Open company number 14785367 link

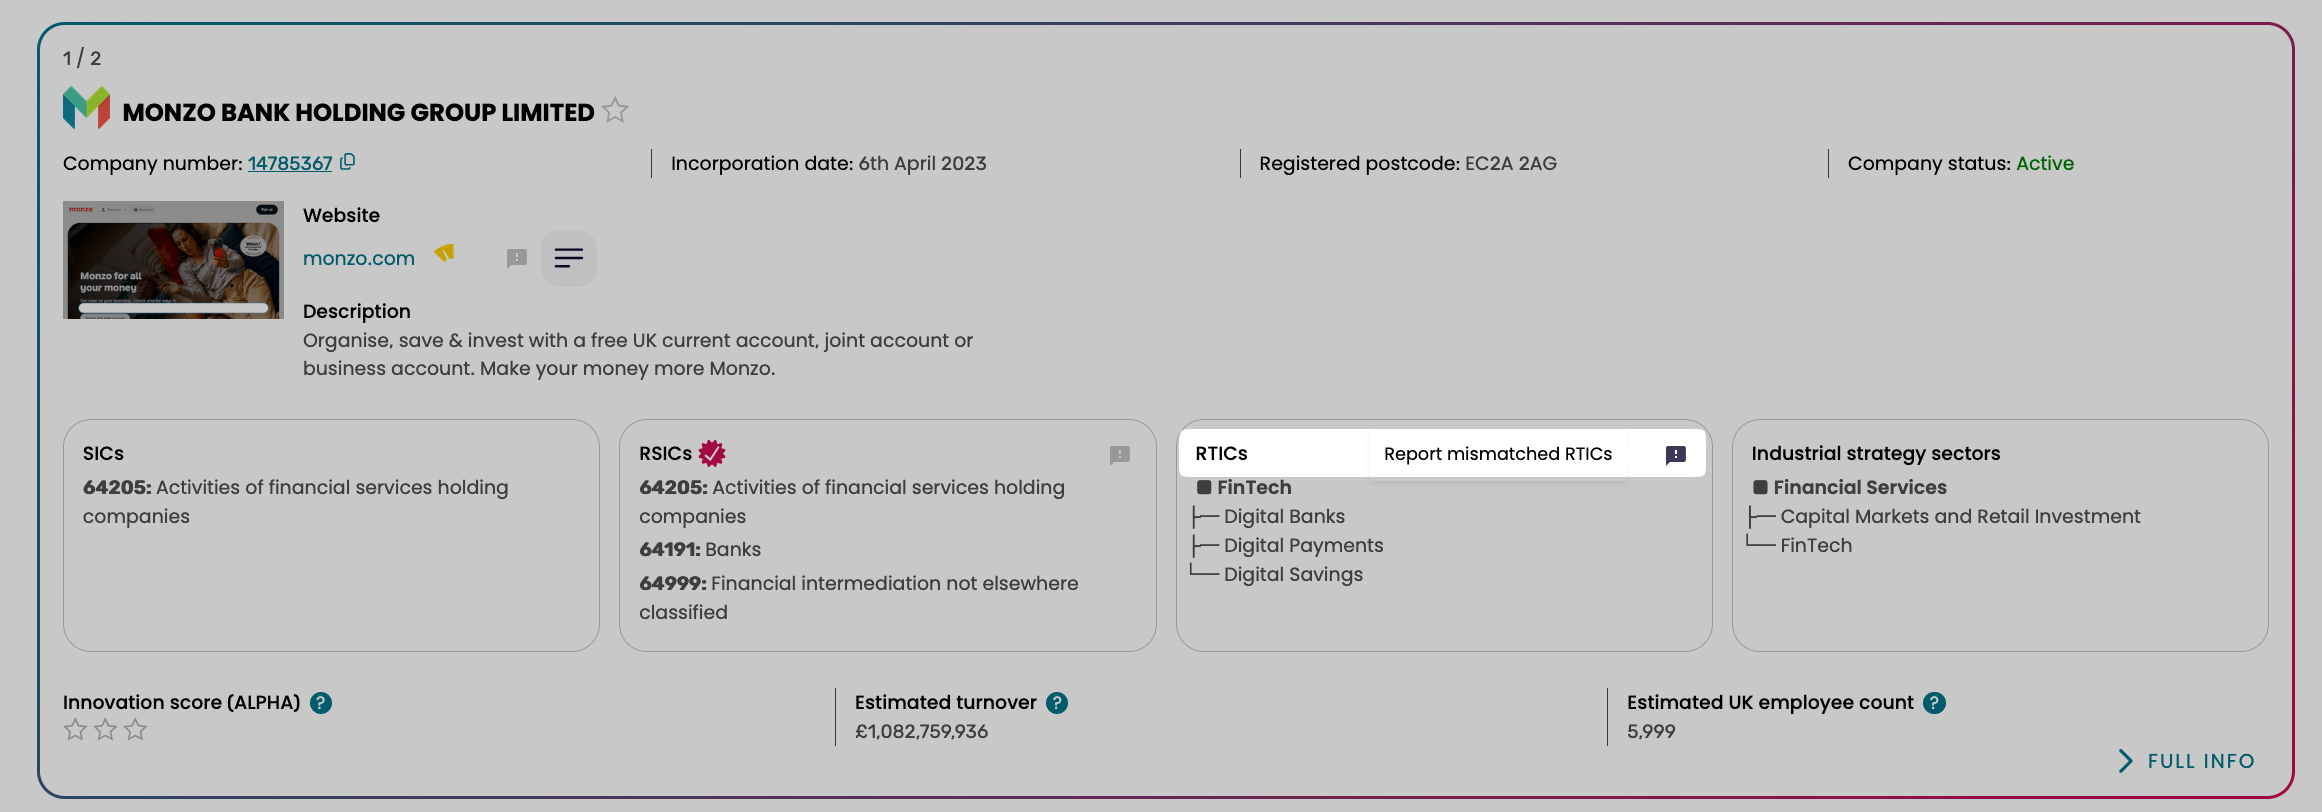(290, 163)
